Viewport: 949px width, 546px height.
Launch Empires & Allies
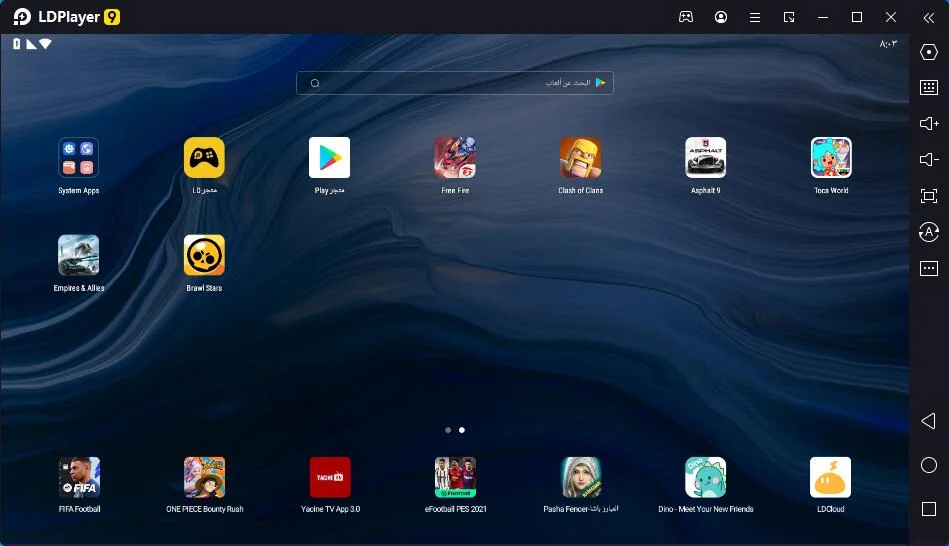79,255
